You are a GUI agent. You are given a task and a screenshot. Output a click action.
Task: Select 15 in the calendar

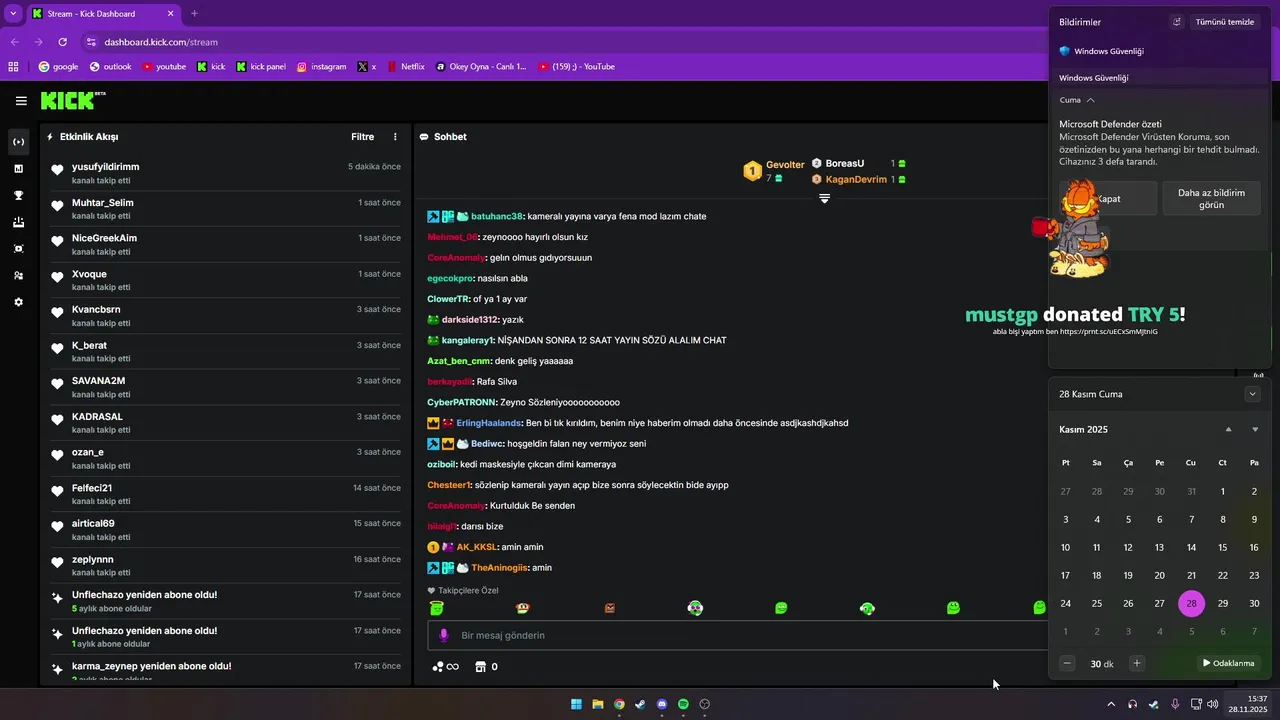click(1222, 547)
